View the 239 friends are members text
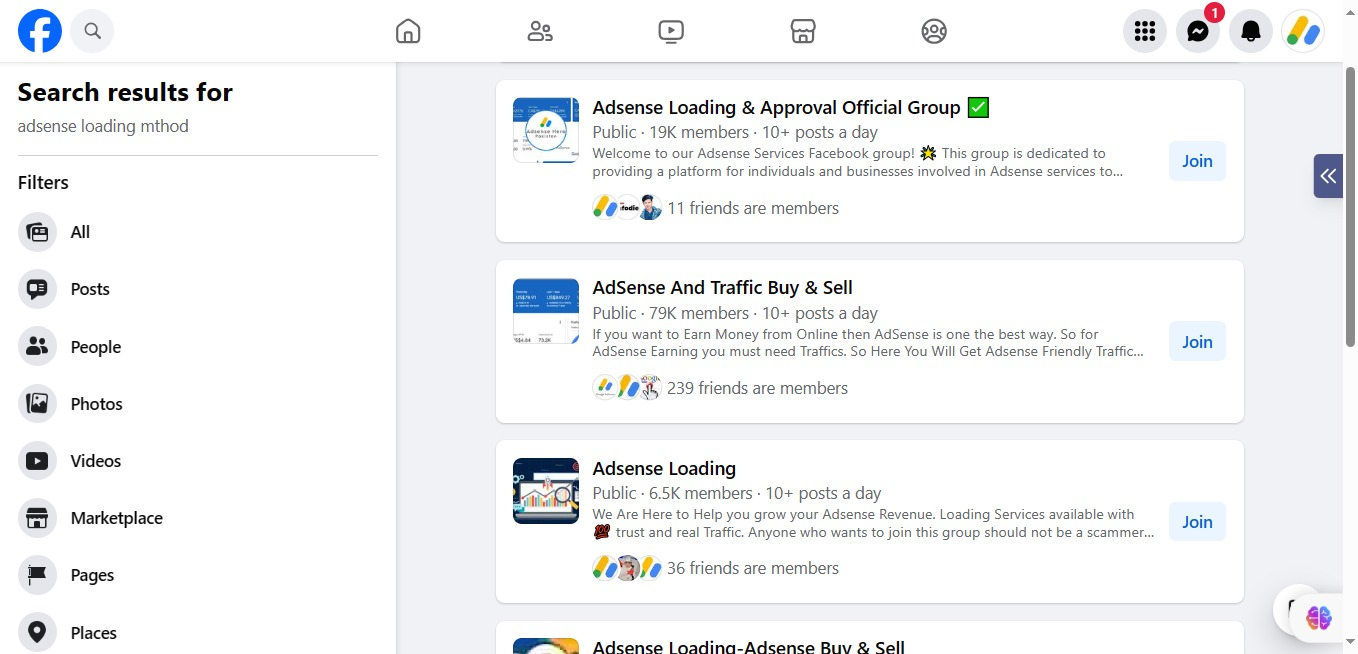The image size is (1358, 654). click(x=757, y=388)
